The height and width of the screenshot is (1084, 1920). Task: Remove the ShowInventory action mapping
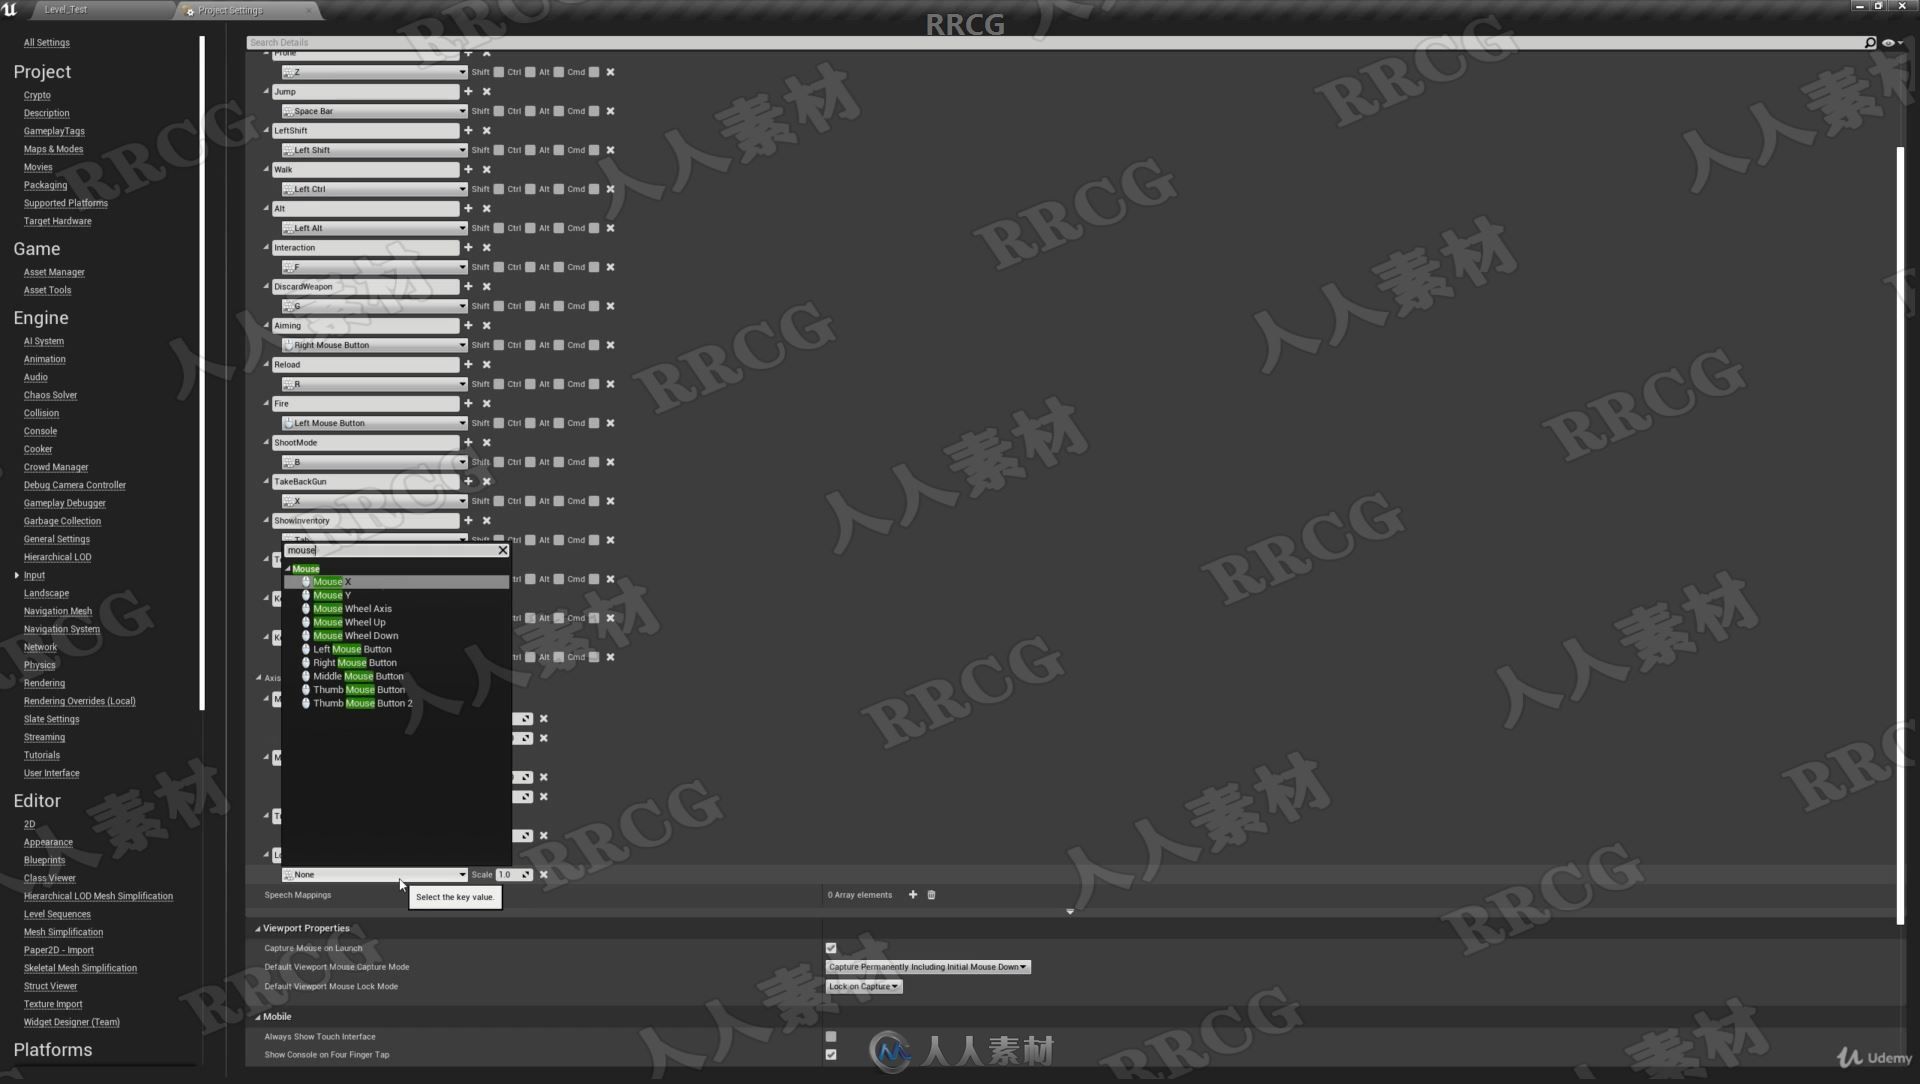pyautogui.click(x=487, y=520)
